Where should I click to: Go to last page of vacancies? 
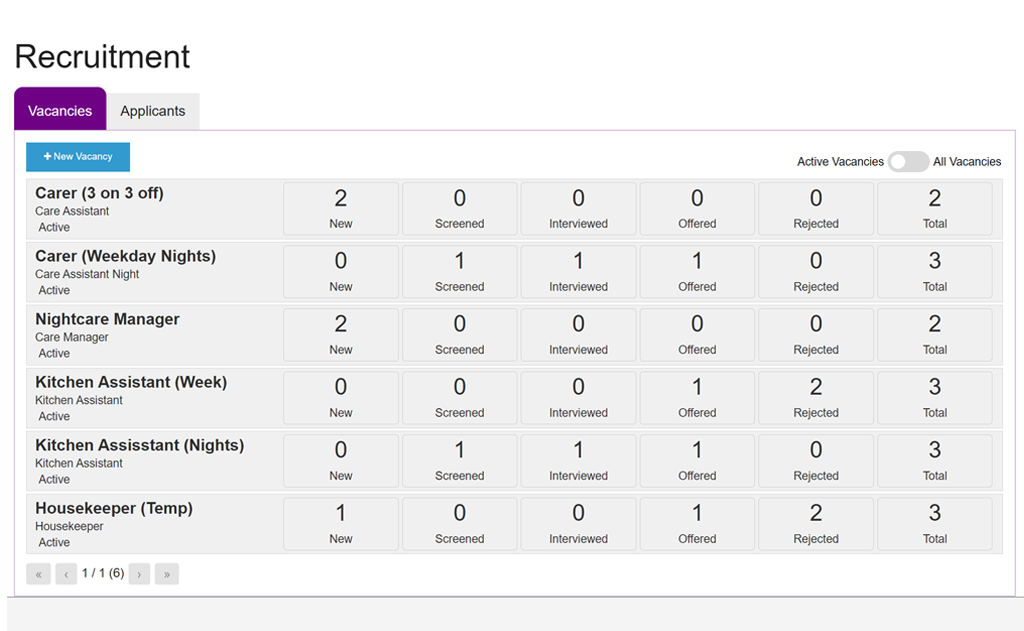pyautogui.click(x=167, y=574)
